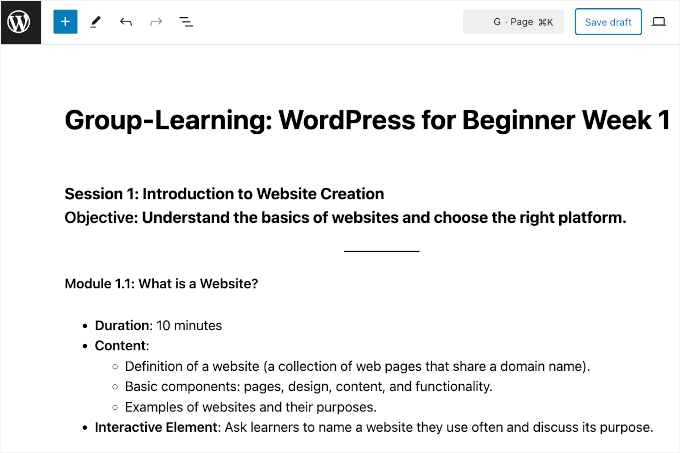Click the page title Group-Learning heading
Viewport: 680px width, 453px height.
tap(367, 120)
